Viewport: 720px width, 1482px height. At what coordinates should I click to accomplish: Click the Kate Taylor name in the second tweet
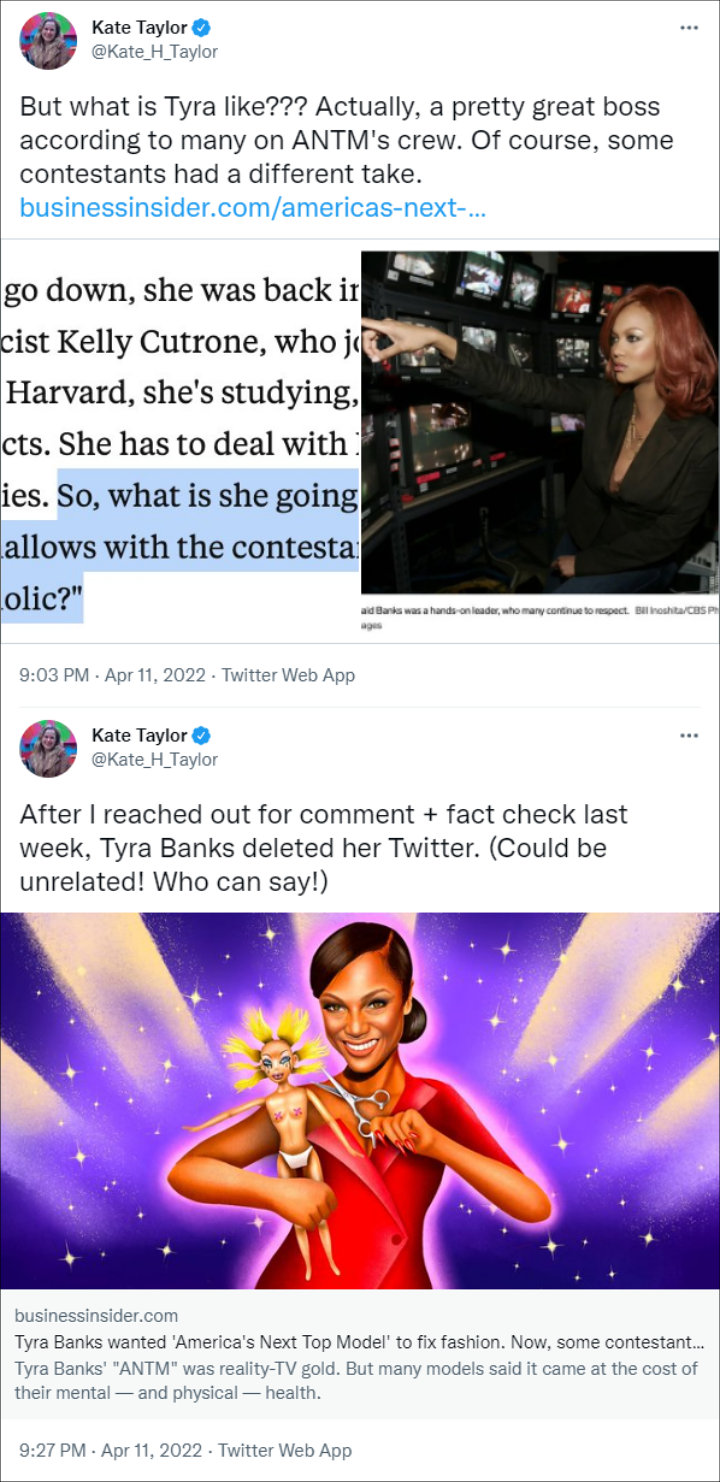(x=139, y=736)
